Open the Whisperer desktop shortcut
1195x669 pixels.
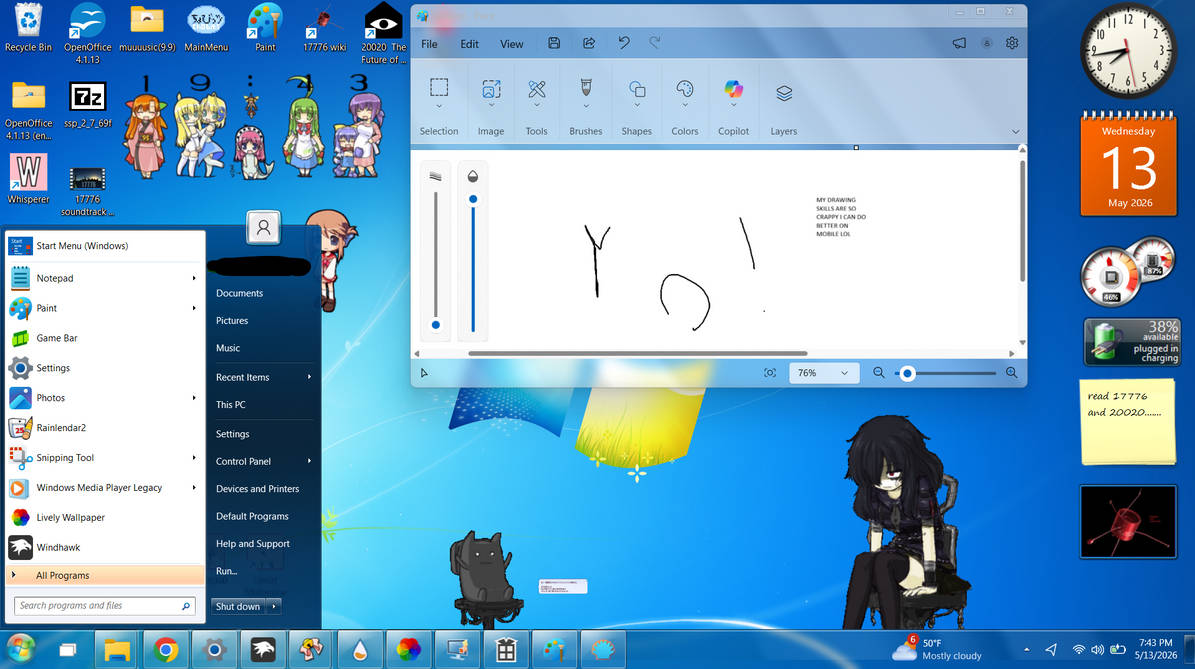(x=28, y=179)
